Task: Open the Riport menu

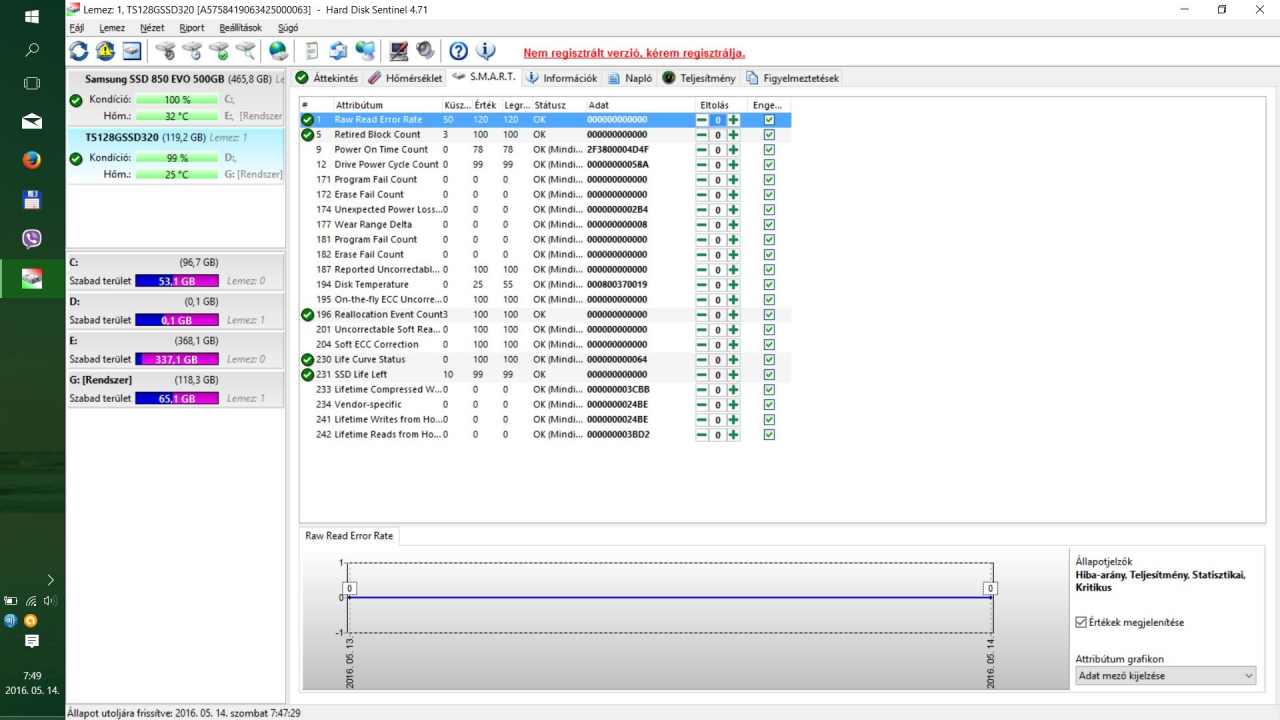Action: [192, 28]
